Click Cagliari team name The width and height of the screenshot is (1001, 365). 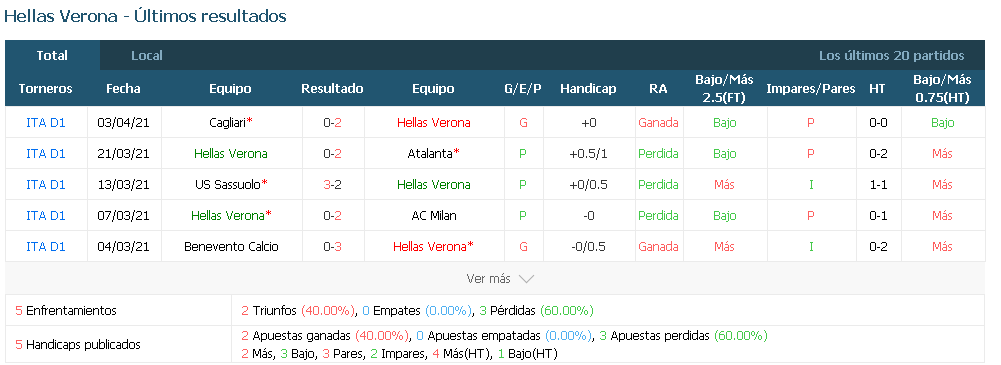pos(227,123)
